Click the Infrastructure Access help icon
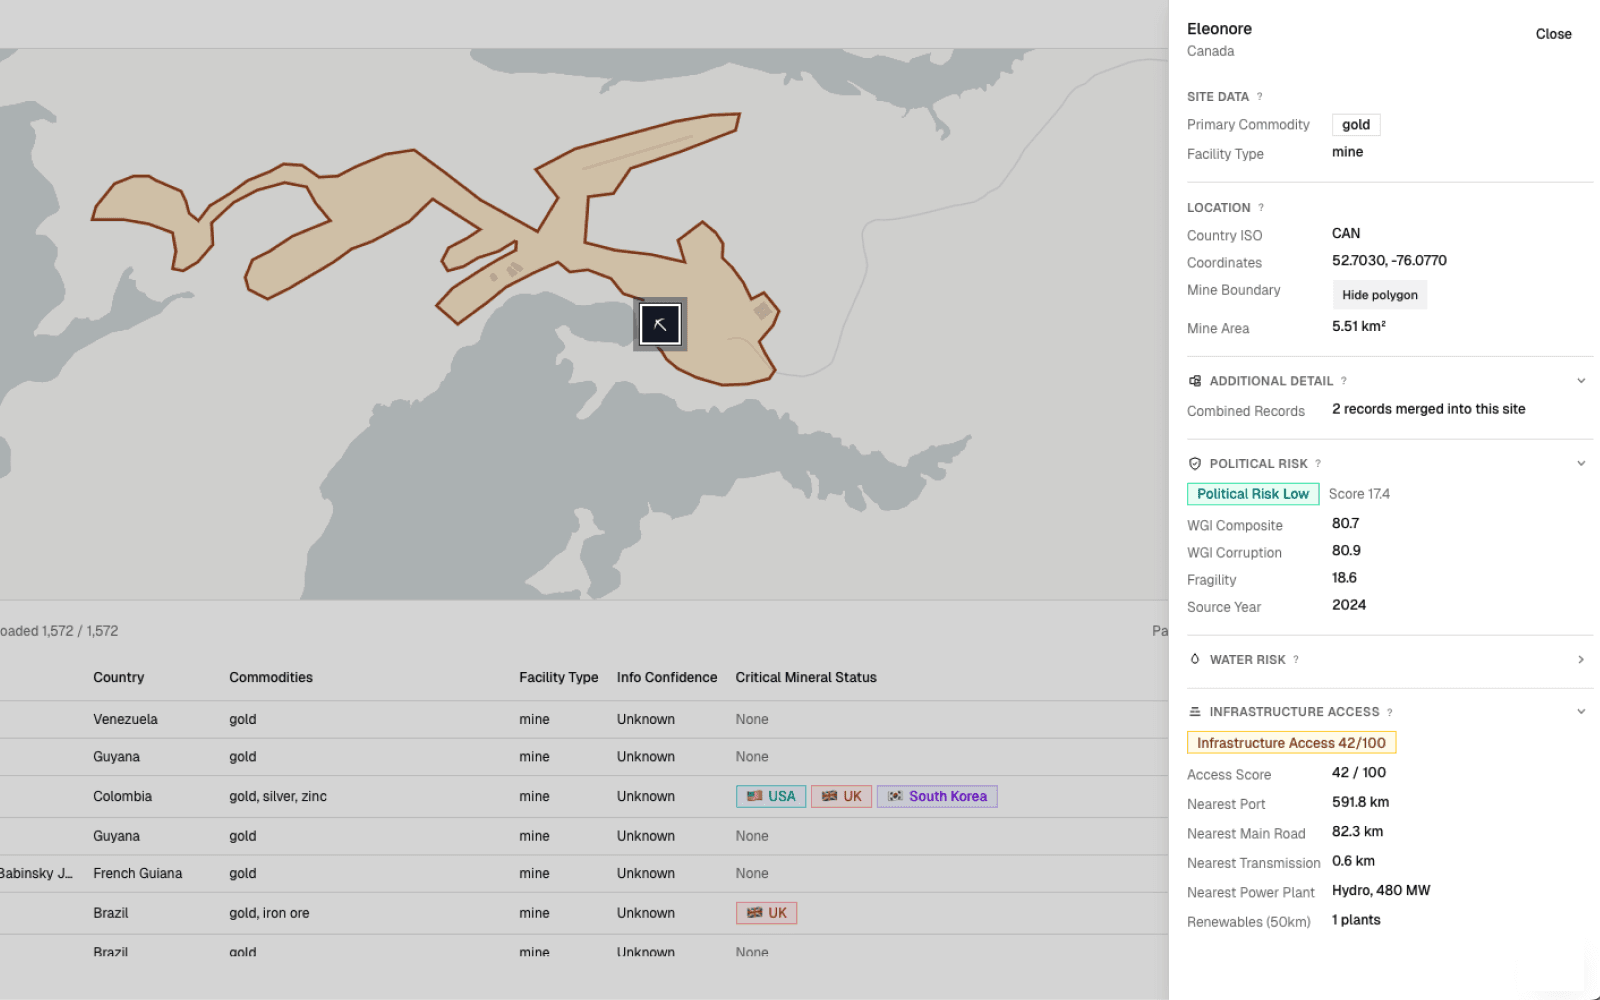 pos(1389,712)
